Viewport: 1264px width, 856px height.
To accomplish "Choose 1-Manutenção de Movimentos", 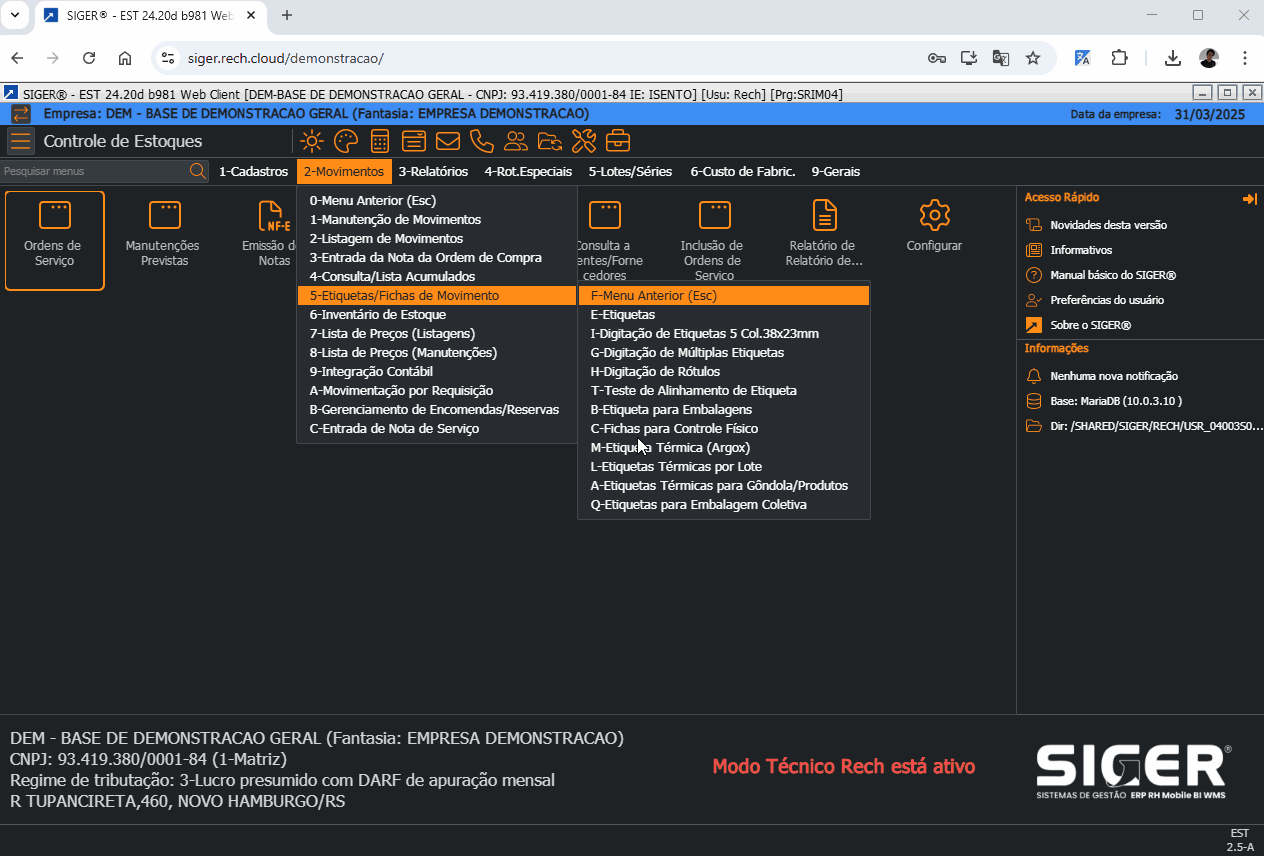I will (437, 219).
